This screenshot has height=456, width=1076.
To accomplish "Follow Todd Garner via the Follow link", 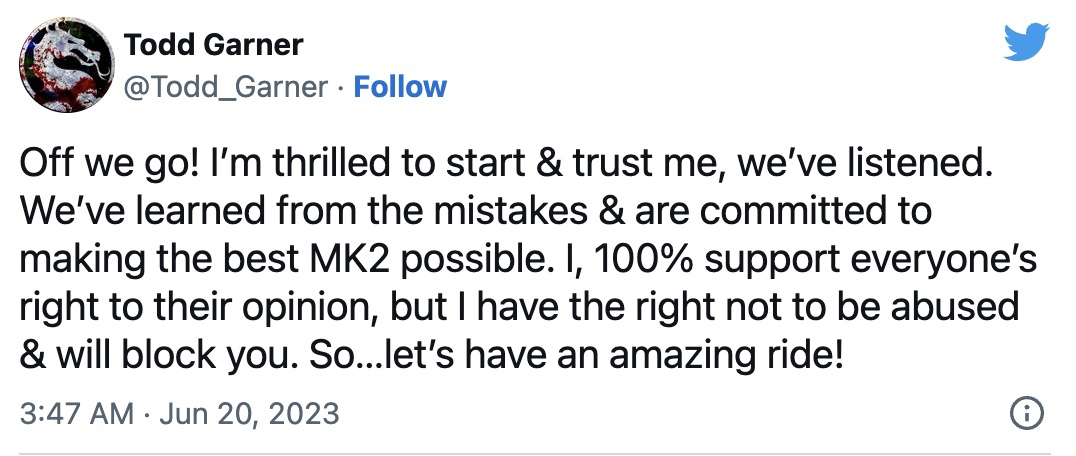I will (401, 87).
